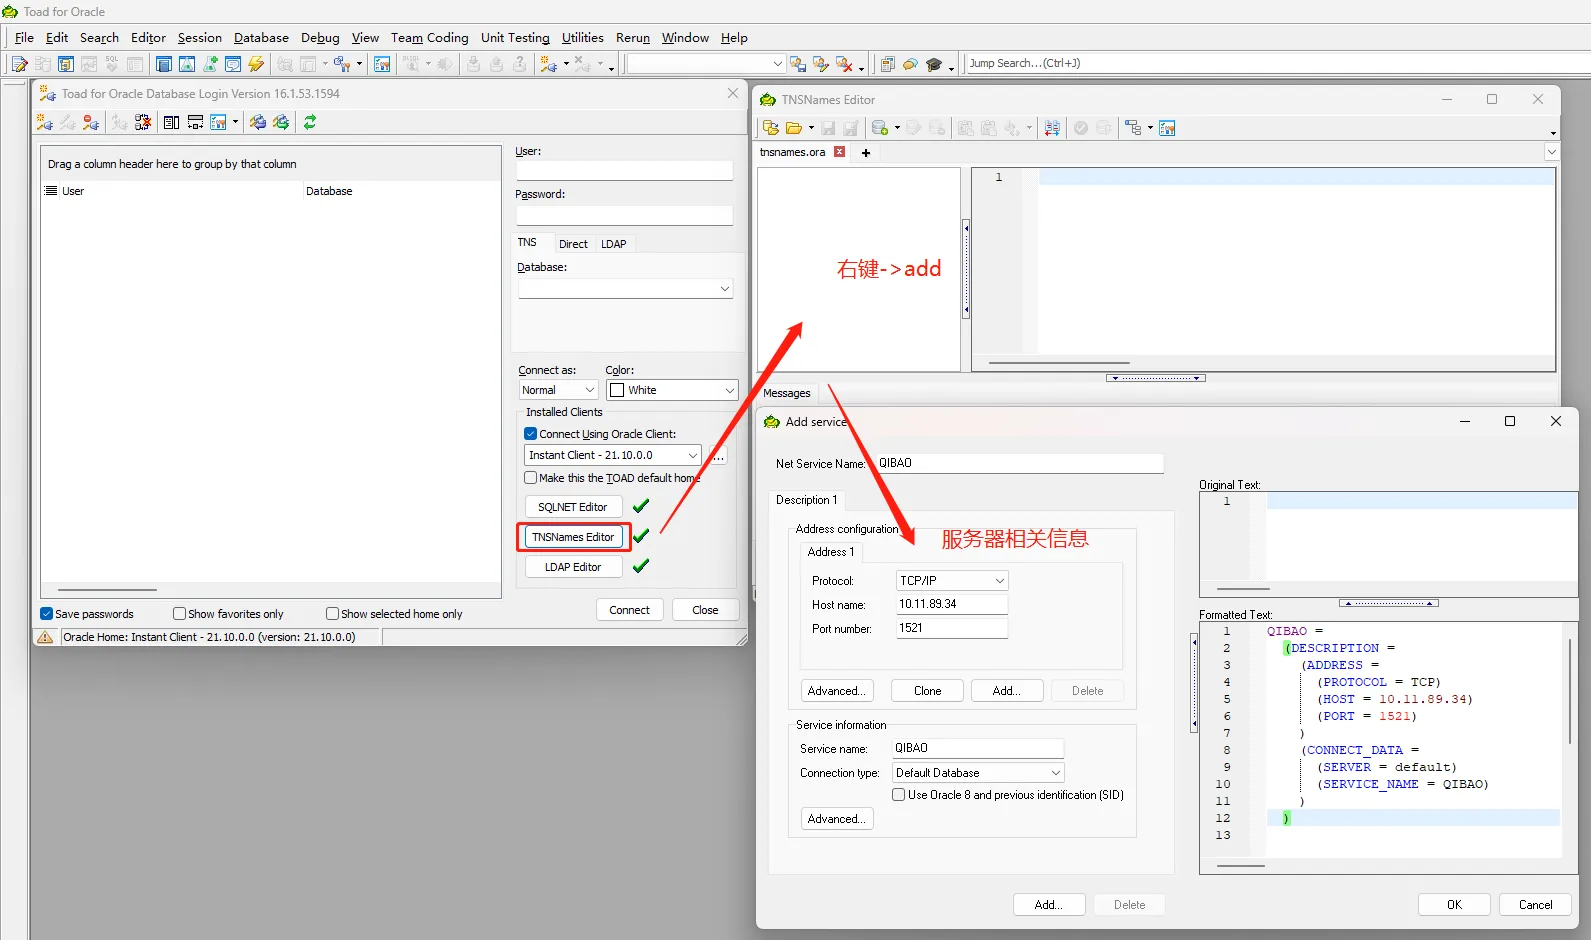Check Use Oracle 8 and previous identification (SID)

point(898,795)
